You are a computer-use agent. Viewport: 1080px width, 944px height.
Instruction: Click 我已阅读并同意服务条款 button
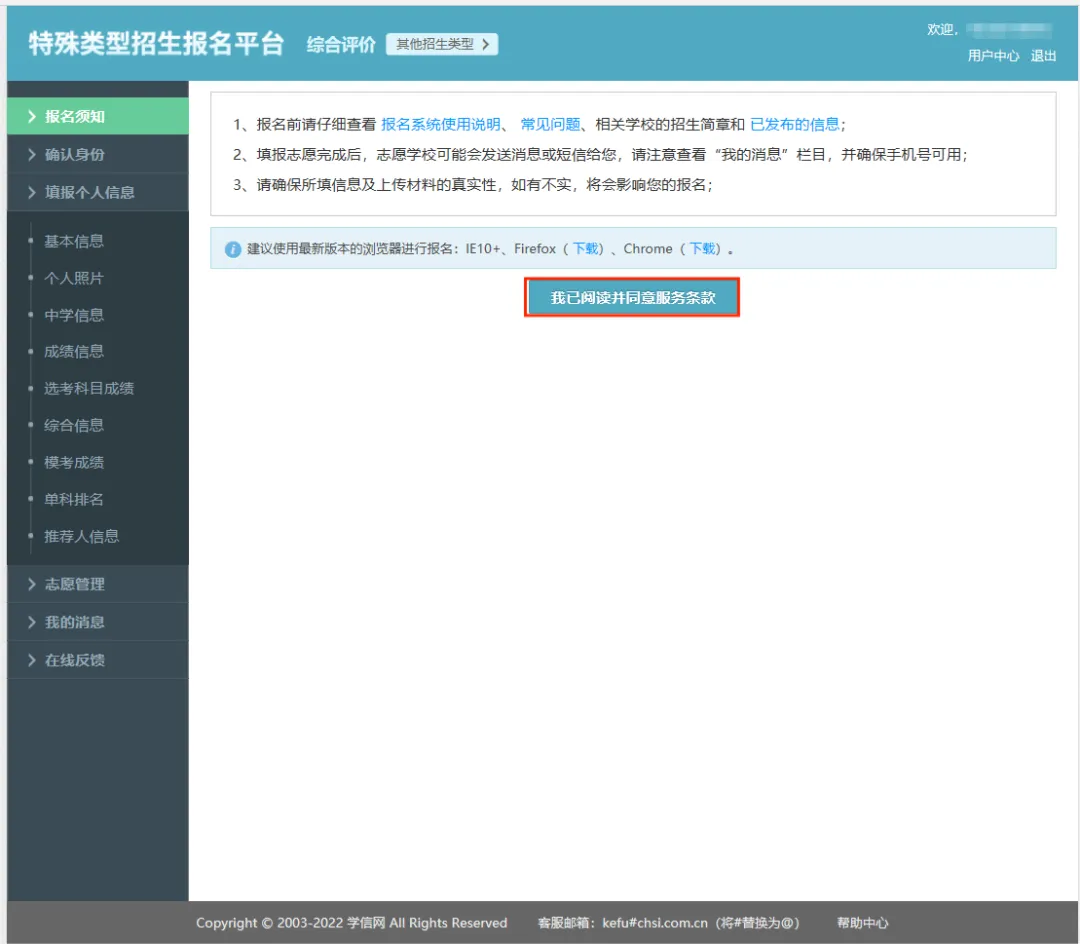[632, 298]
